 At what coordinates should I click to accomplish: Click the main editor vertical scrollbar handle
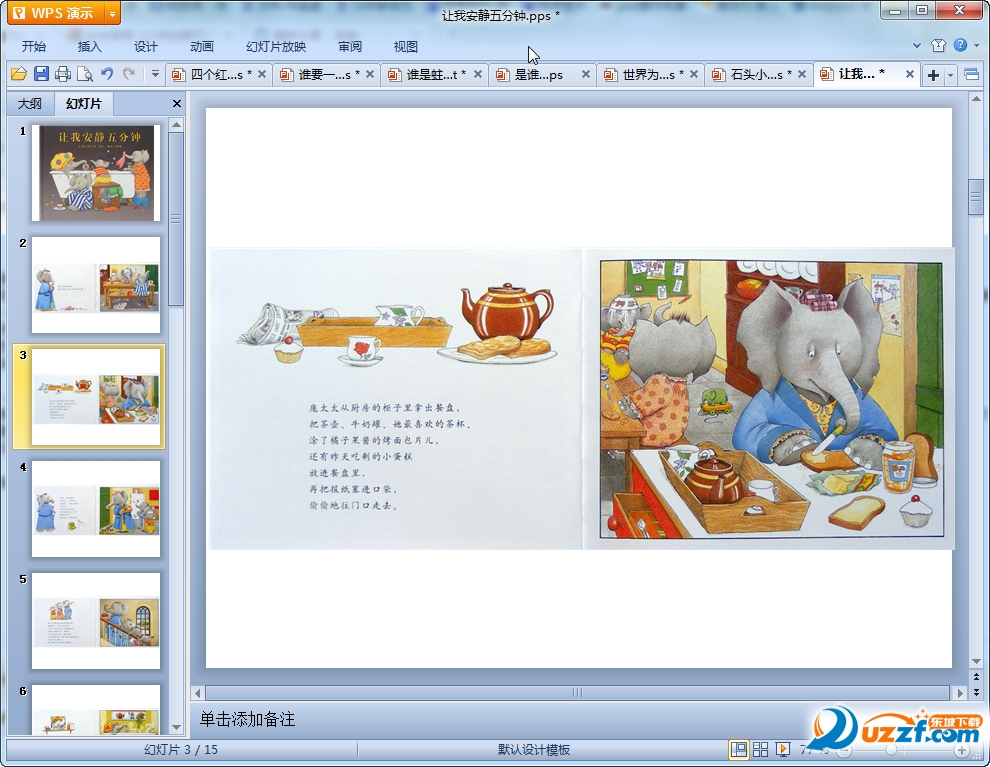(x=975, y=197)
